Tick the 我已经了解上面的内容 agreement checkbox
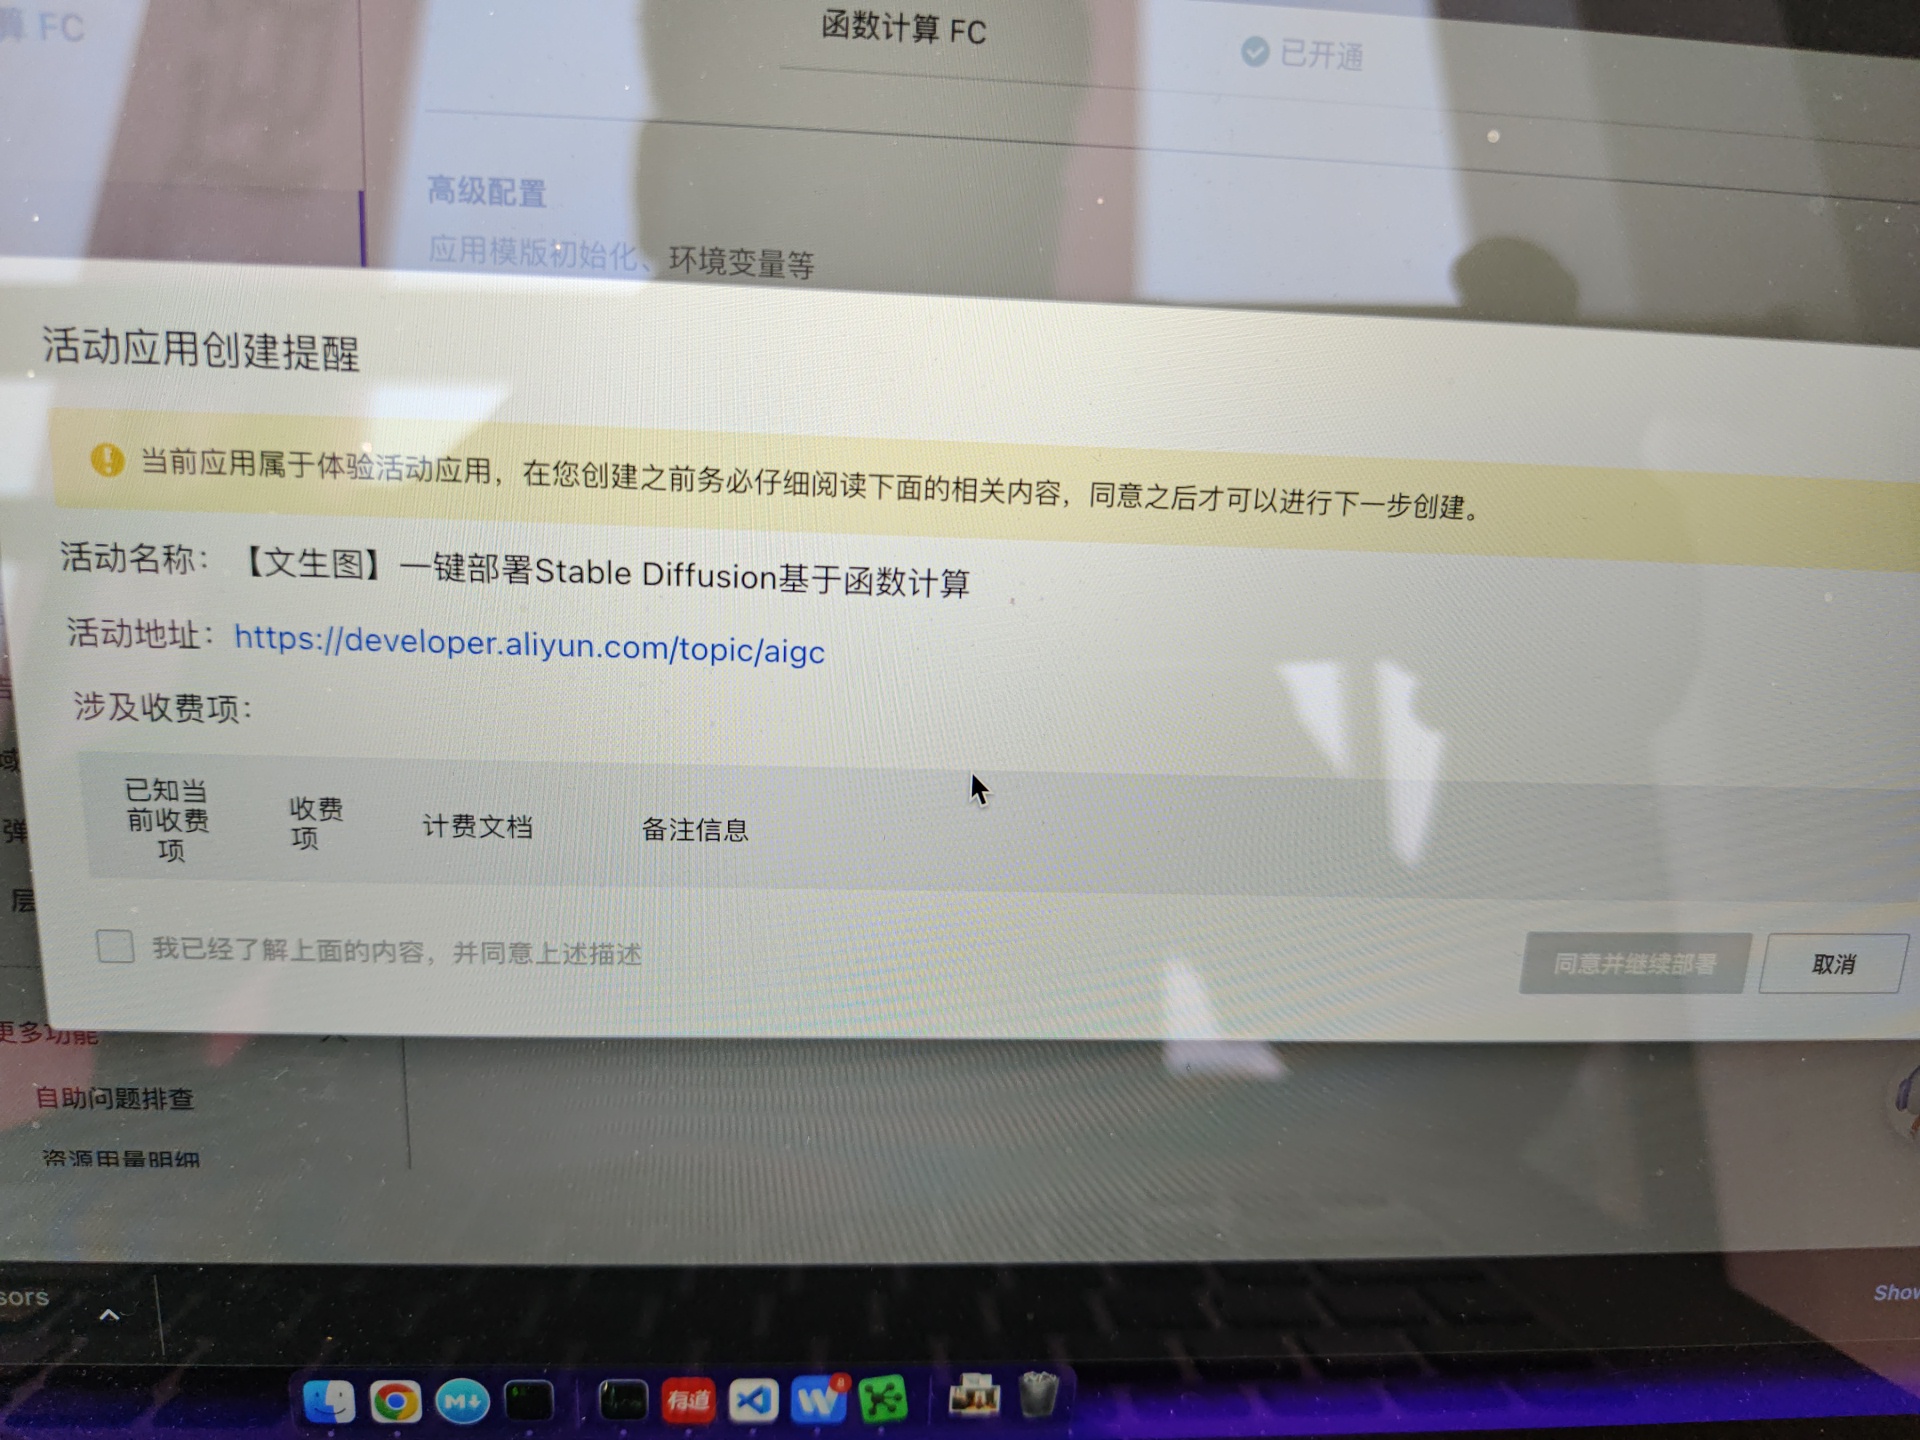Viewport: 1920px width, 1440px height. click(x=115, y=946)
